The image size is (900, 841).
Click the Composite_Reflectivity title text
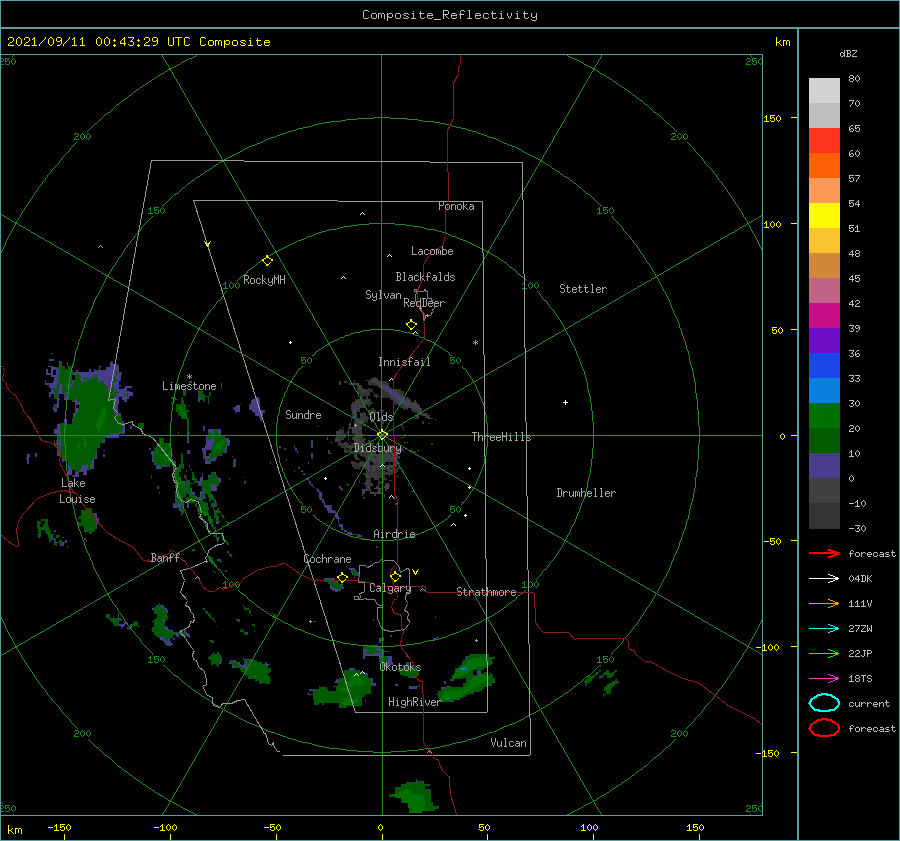click(449, 15)
